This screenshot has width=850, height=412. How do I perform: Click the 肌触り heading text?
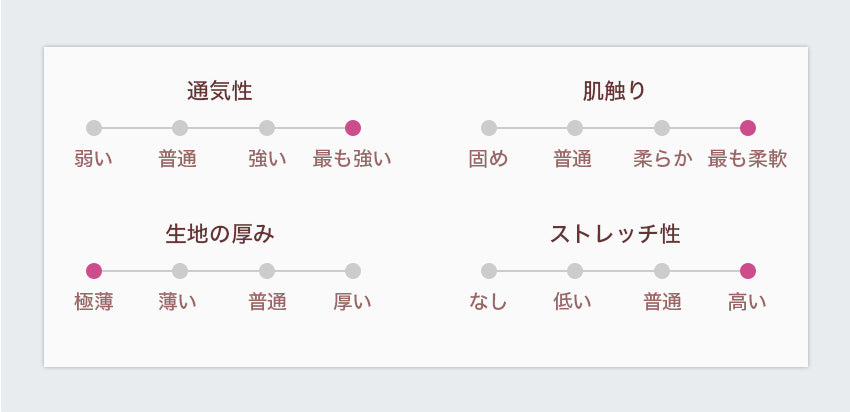[615, 91]
